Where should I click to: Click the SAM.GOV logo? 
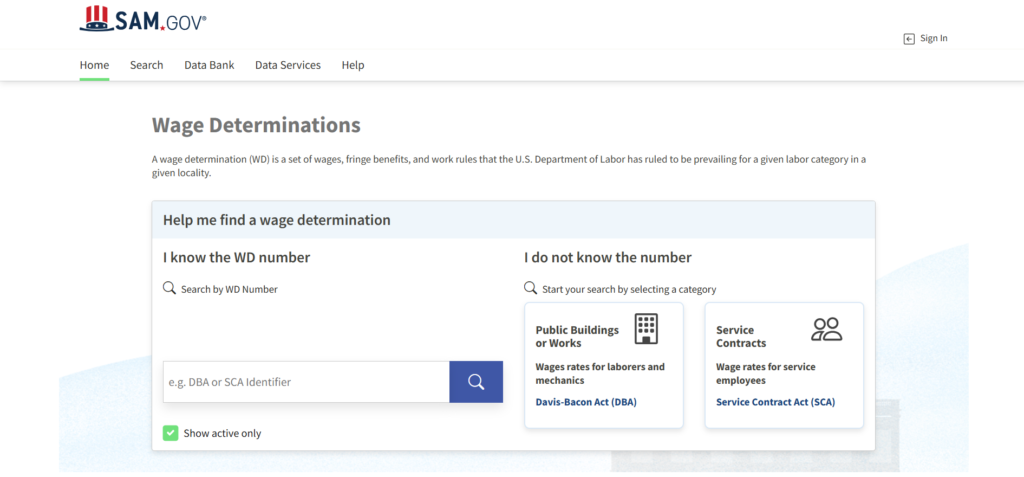click(143, 19)
